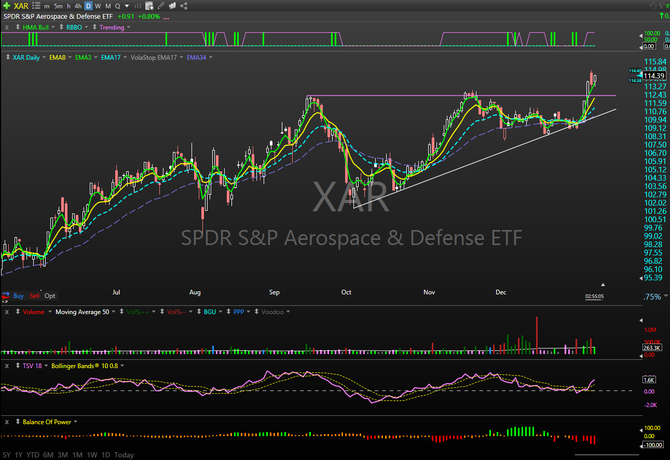Open the EMA8 settings dropdown
Screen dimensions: 670x460
(70, 57)
